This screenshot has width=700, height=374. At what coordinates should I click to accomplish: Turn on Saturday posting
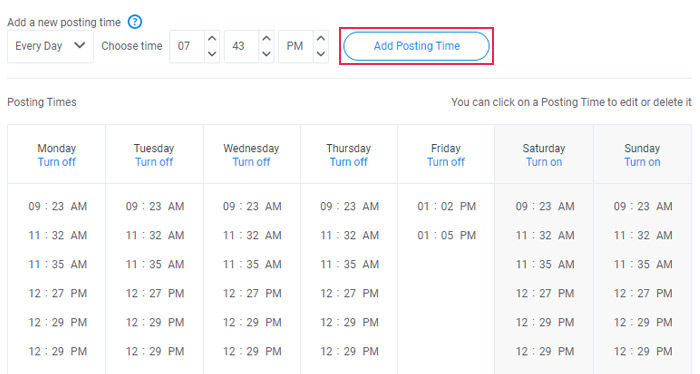click(x=544, y=162)
